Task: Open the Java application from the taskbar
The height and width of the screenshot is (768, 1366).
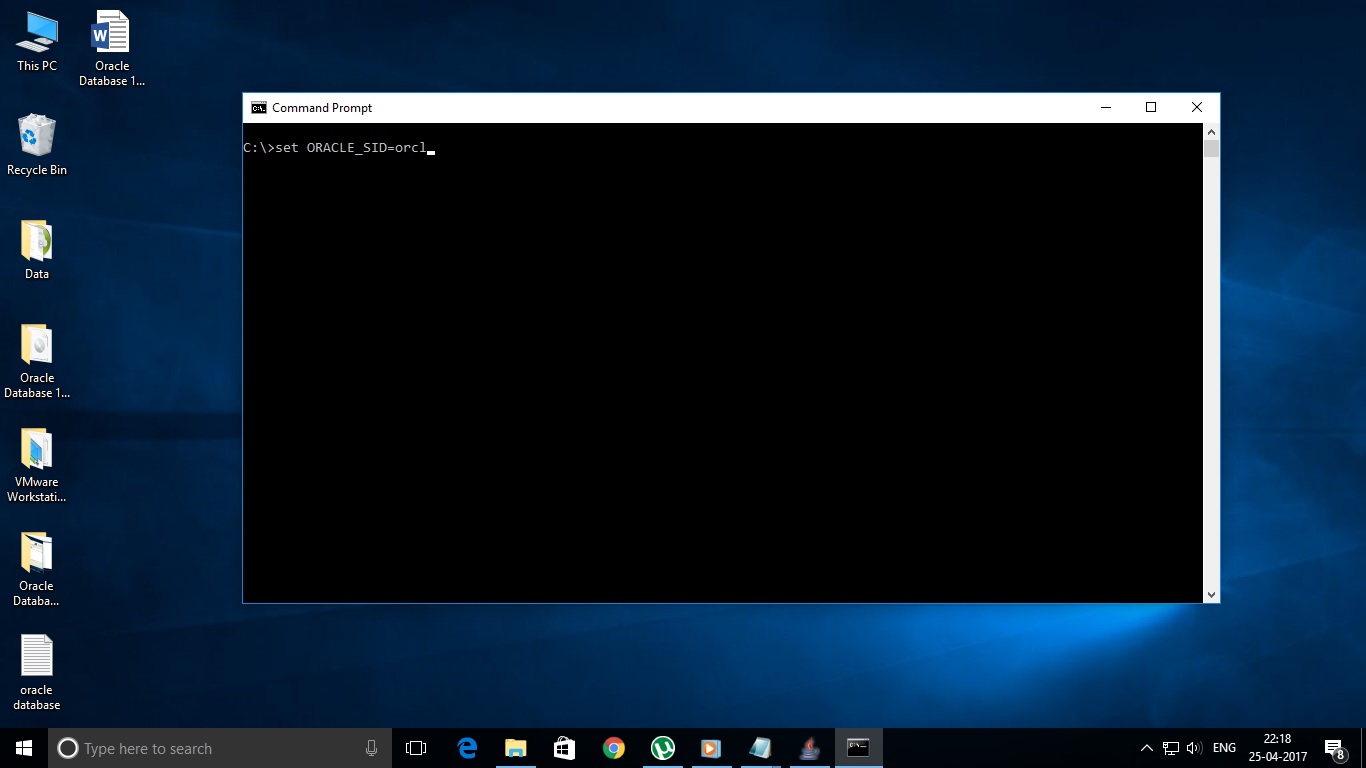Action: pos(809,748)
